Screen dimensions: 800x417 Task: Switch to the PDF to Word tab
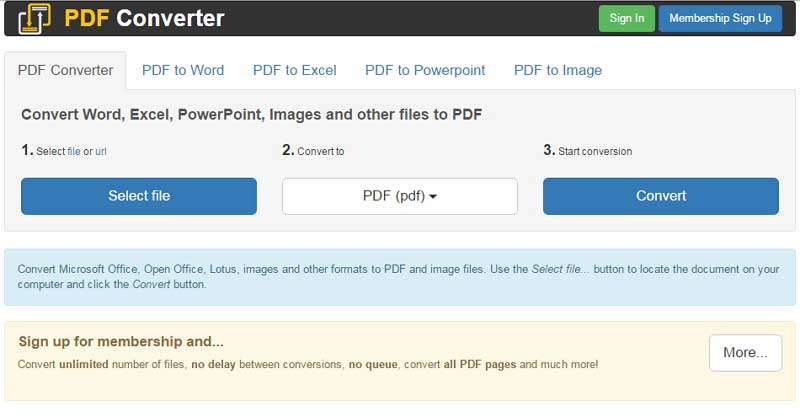coord(183,70)
